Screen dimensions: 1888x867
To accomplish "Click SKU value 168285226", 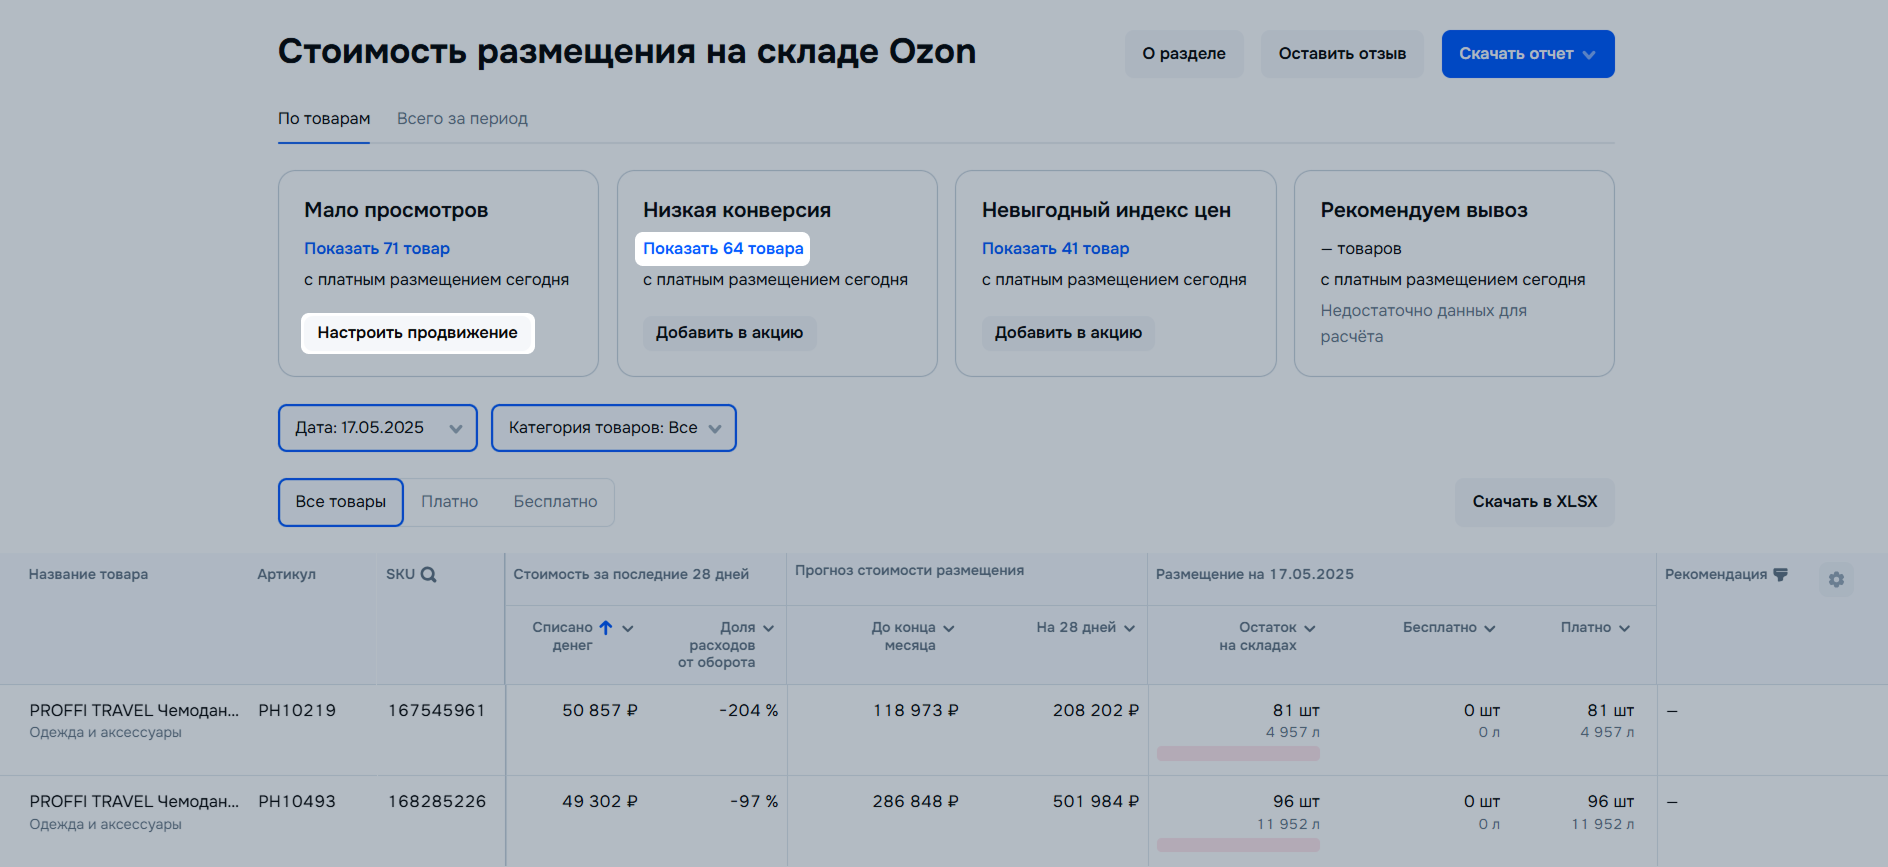I will [x=437, y=802].
